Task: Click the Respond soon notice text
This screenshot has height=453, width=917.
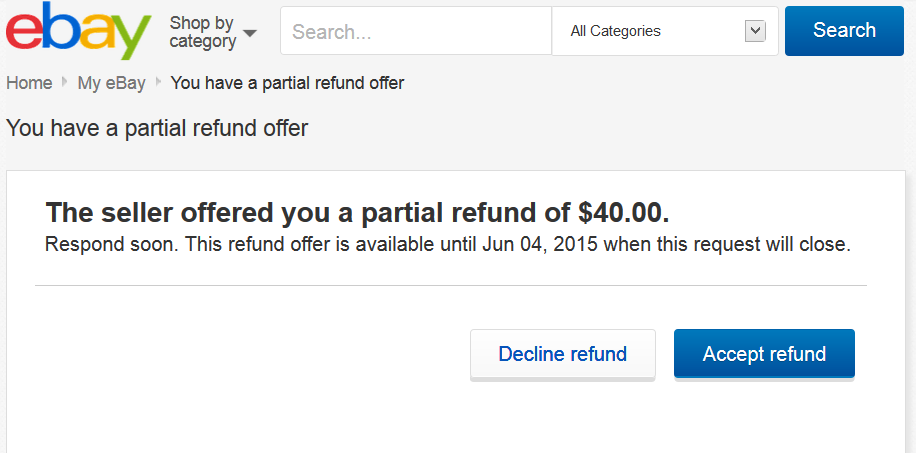Action: [447, 244]
